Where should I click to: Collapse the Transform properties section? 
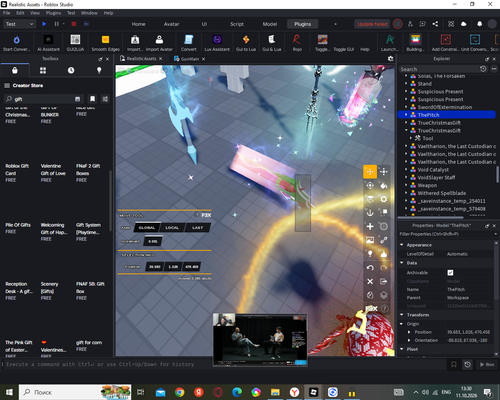click(402, 315)
